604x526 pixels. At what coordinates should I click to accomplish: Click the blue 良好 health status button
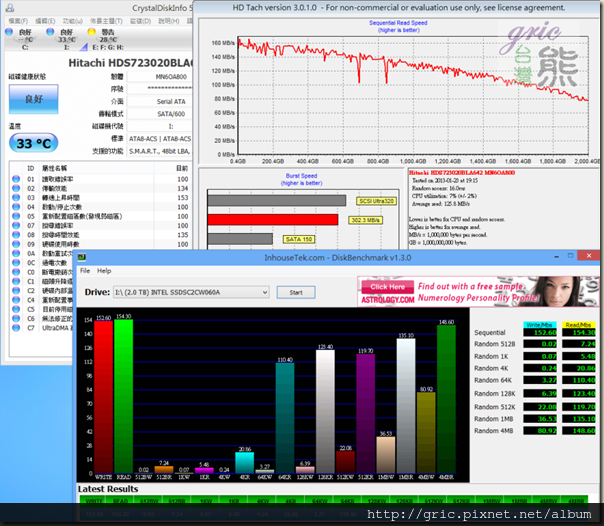(x=34, y=99)
